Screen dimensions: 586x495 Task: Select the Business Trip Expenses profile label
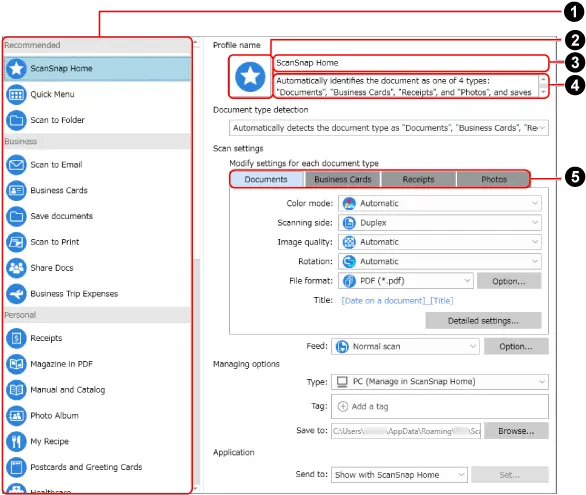74,294
